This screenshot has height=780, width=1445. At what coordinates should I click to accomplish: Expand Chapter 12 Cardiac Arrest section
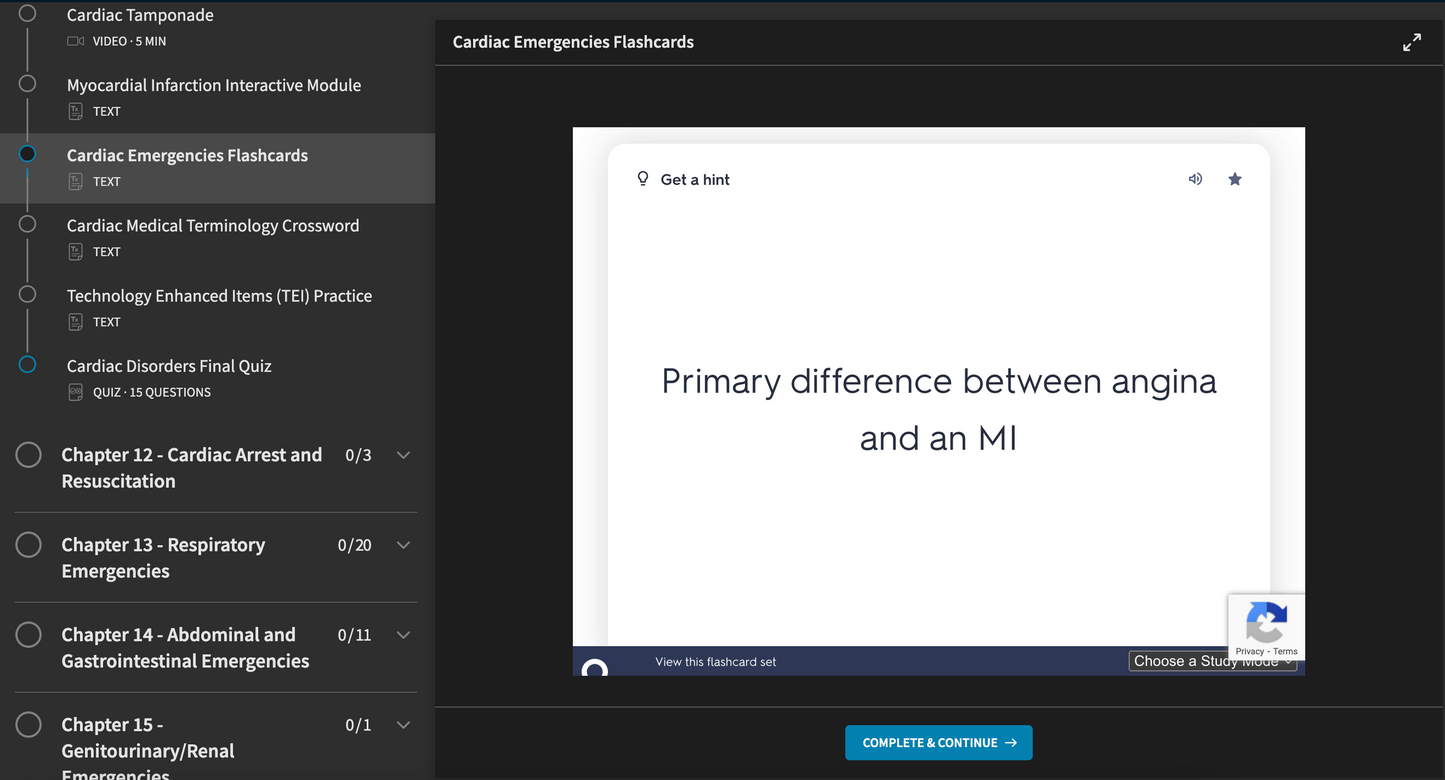[x=403, y=455]
